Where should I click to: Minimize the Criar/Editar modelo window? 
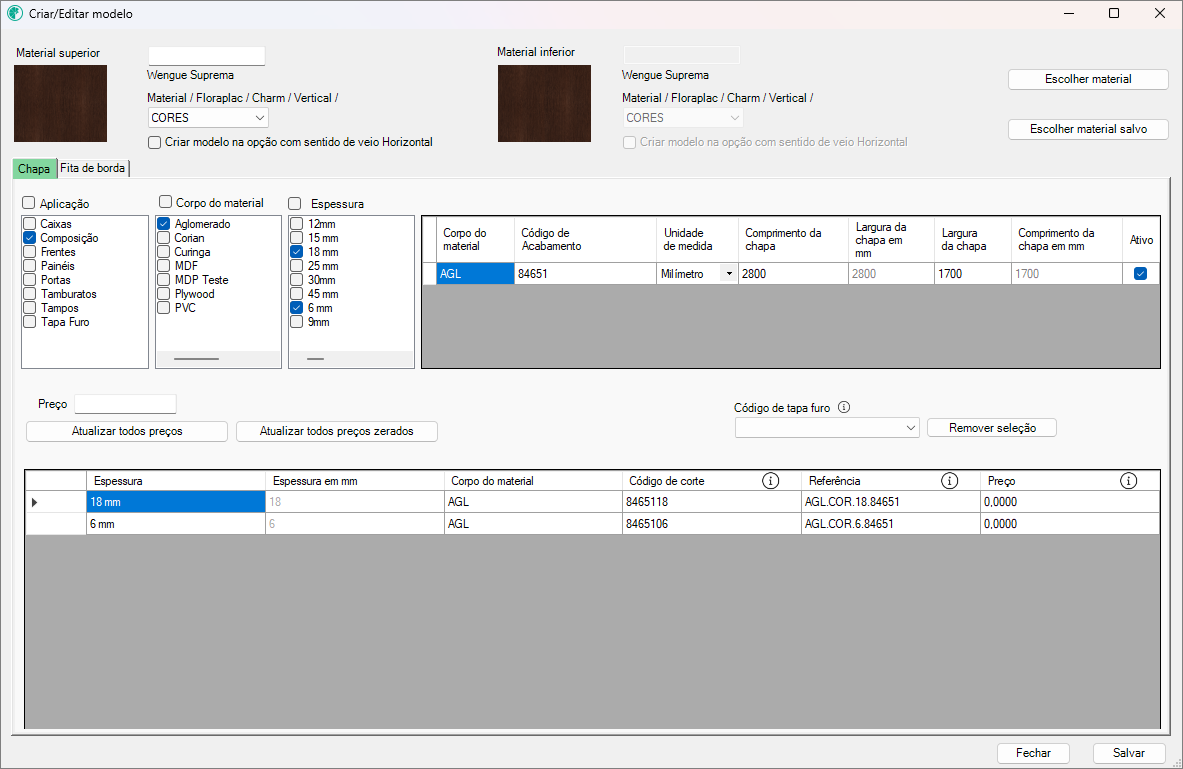click(x=1067, y=14)
